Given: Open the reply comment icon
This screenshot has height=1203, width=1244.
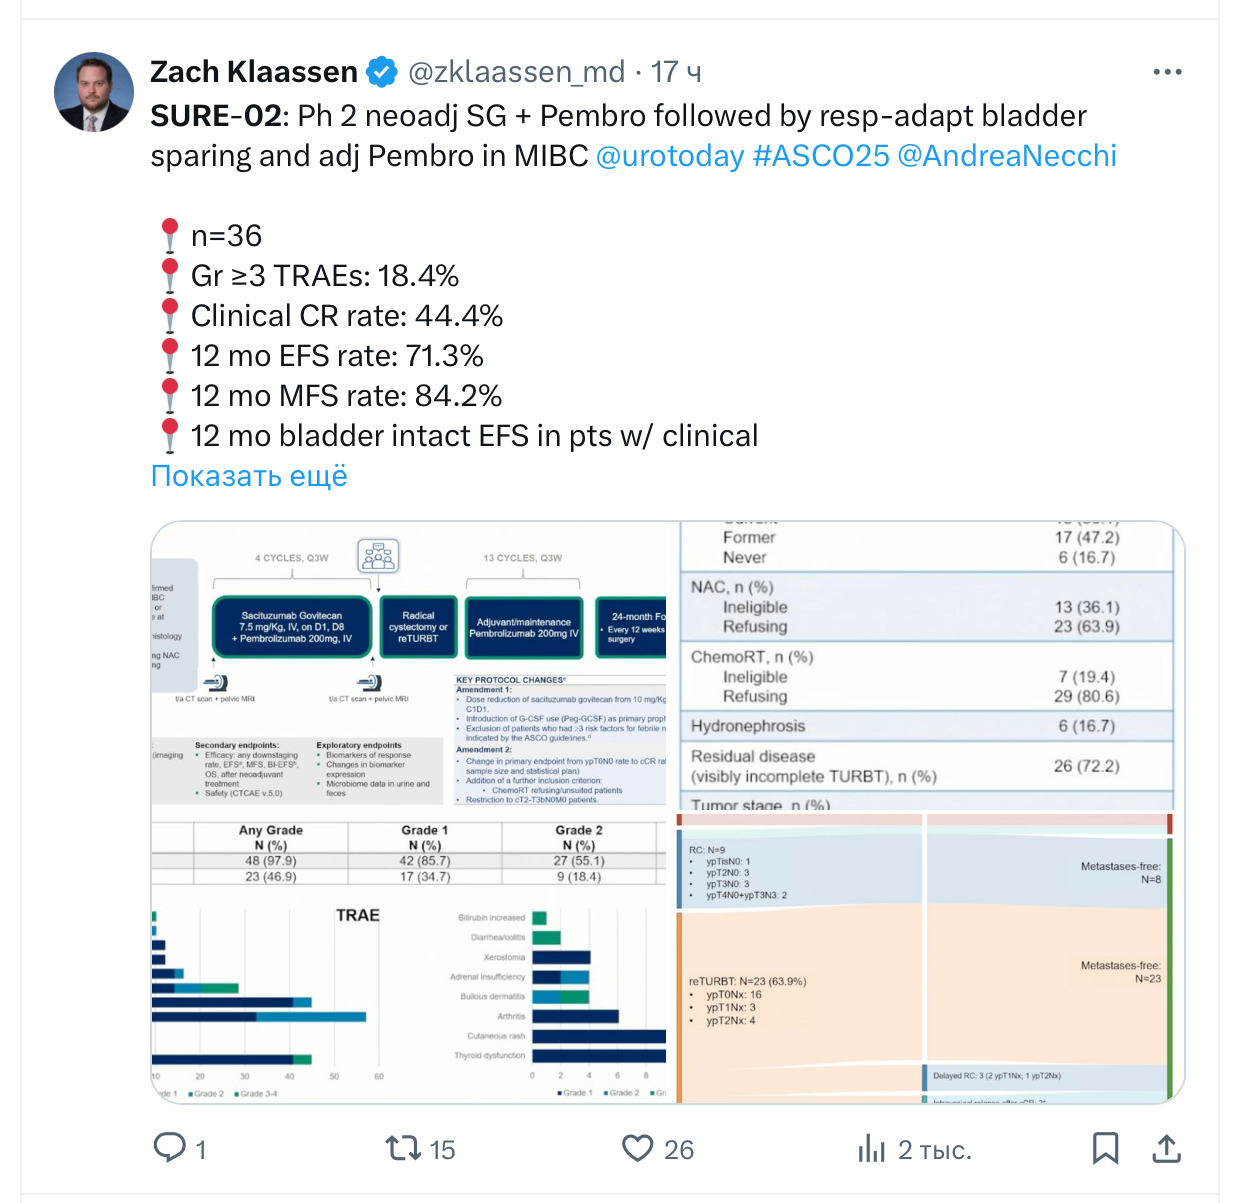Looking at the screenshot, I should pyautogui.click(x=169, y=1147).
